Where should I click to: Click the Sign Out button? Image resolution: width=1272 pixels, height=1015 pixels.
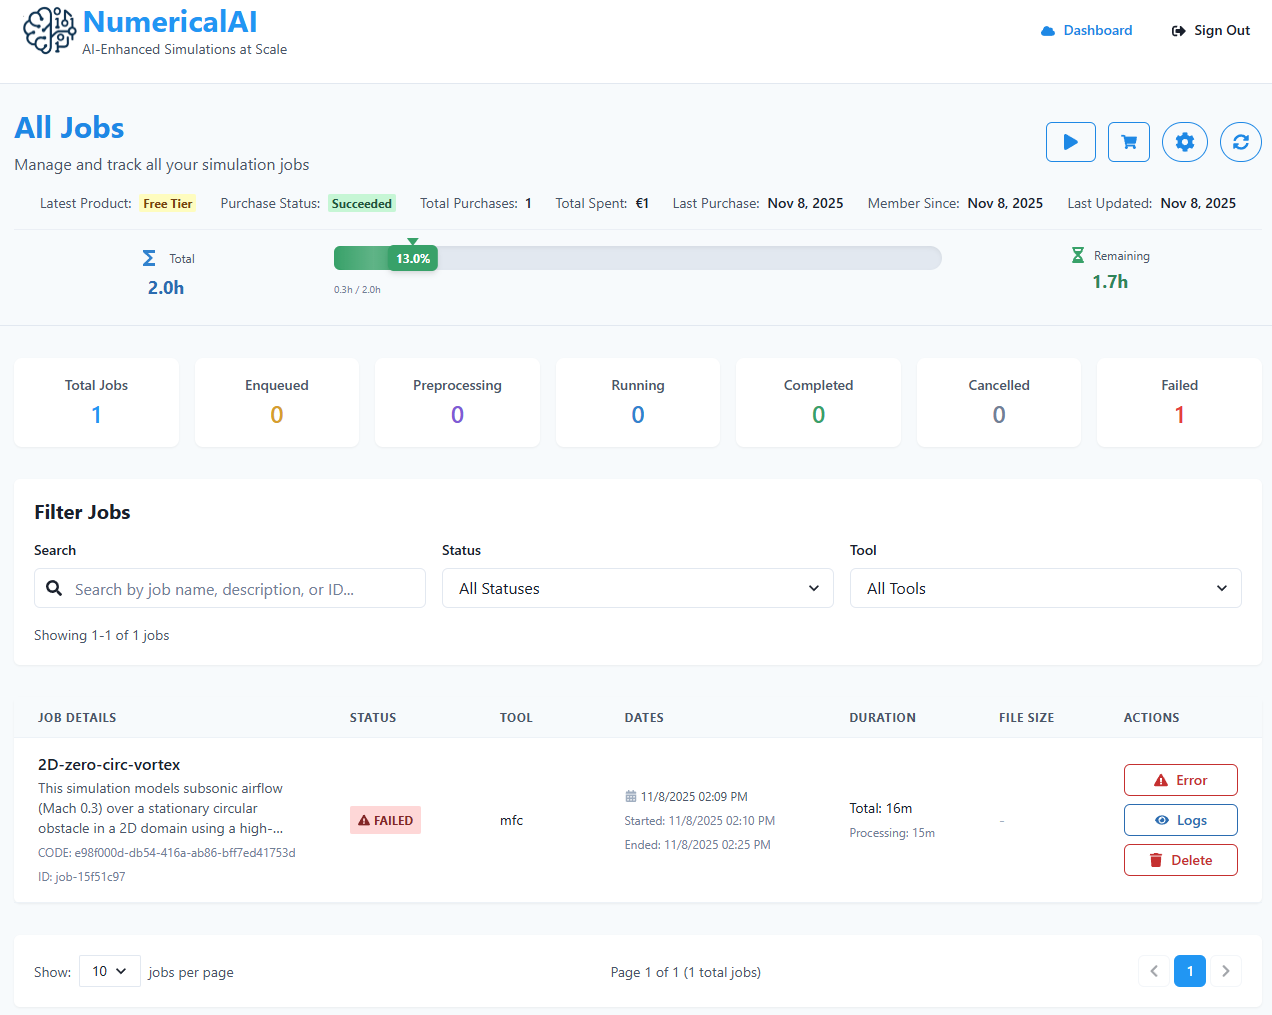(1211, 30)
